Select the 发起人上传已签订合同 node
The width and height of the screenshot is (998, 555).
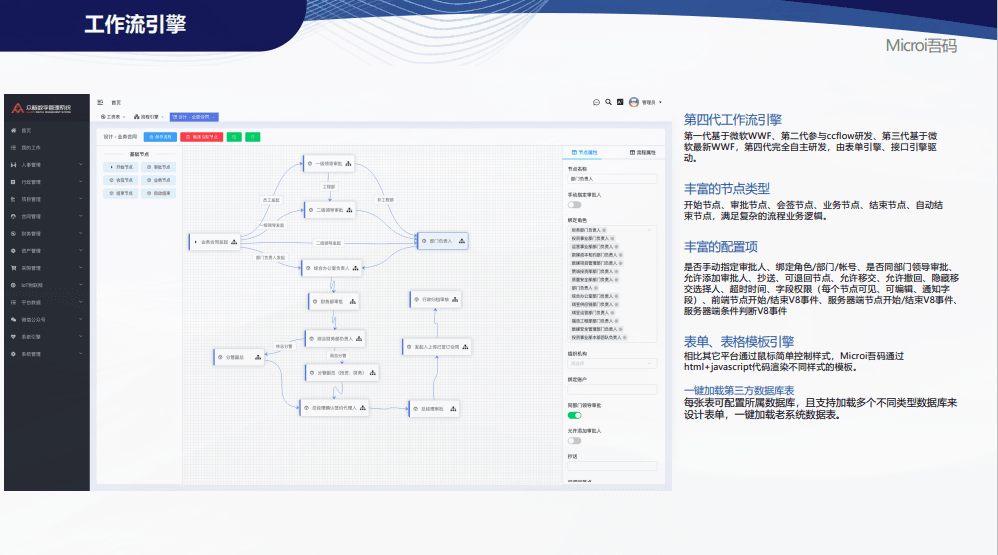point(437,347)
